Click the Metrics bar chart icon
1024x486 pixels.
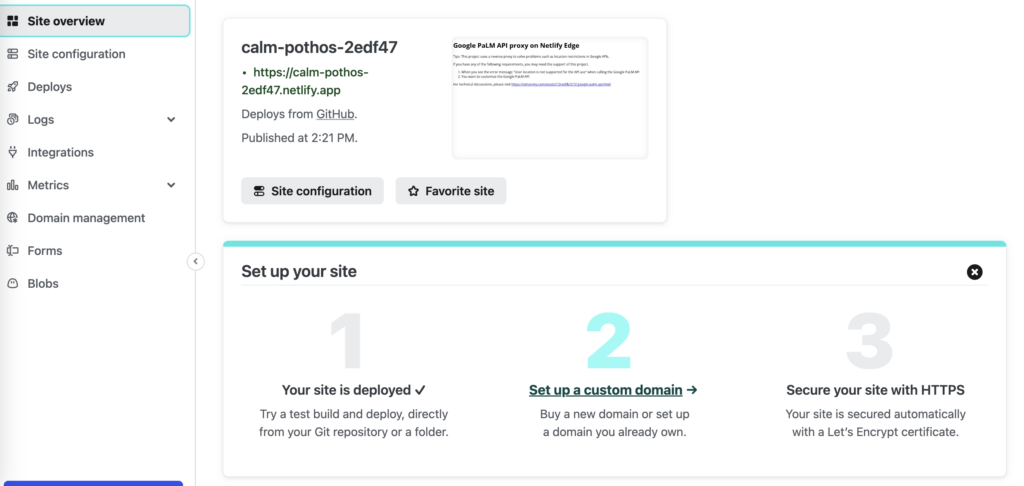pyautogui.click(x=12, y=185)
